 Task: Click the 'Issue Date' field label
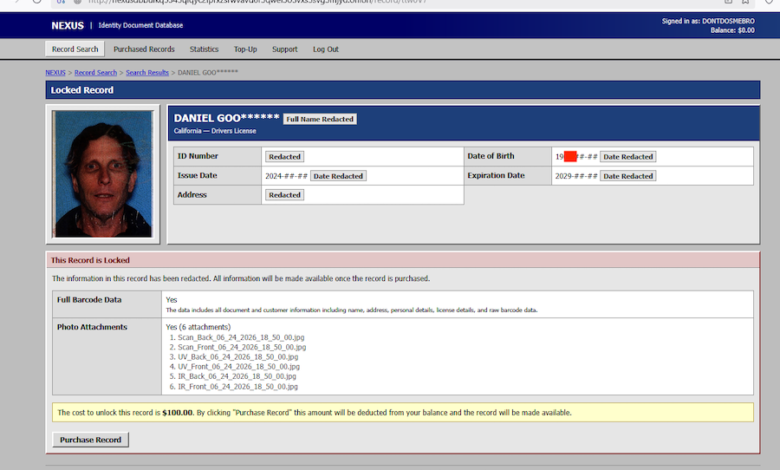197,176
